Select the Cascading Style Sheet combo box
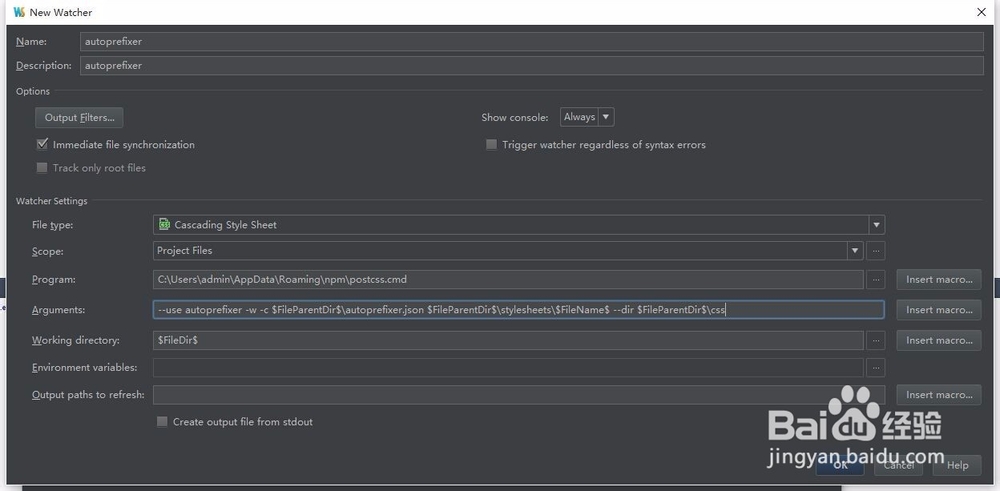Viewport: 1000px width, 491px height. pyautogui.click(x=518, y=224)
